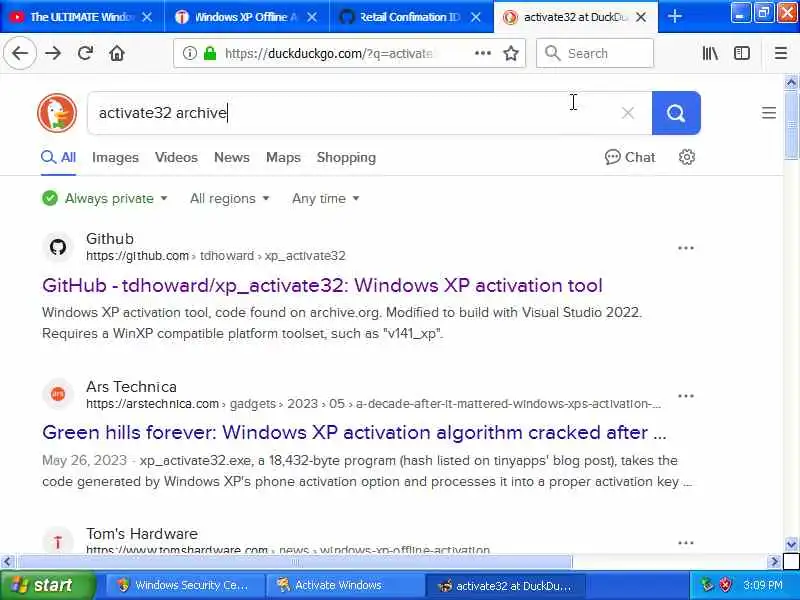
Task: Switch to Videos results
Action: coord(176,157)
